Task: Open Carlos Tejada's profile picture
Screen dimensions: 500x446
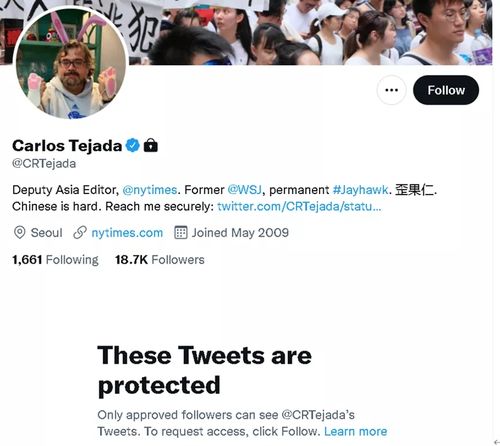Action: coord(71,63)
